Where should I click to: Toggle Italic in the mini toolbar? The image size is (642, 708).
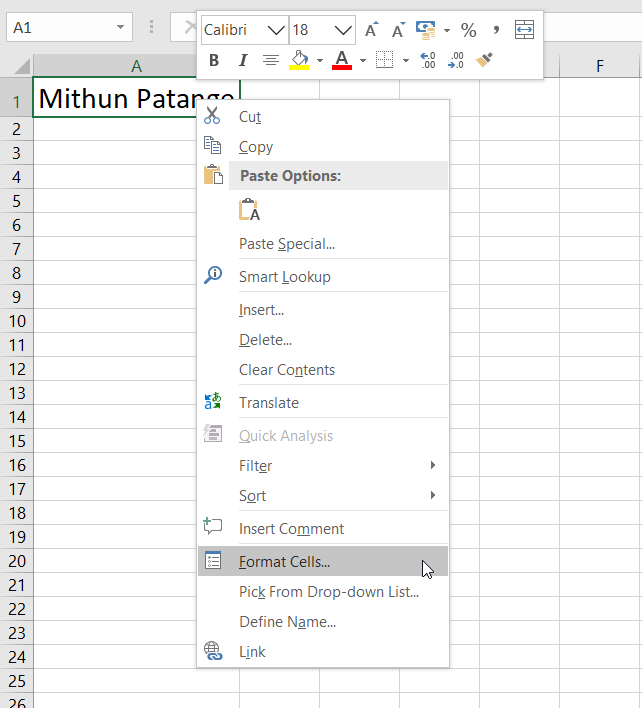[243, 60]
